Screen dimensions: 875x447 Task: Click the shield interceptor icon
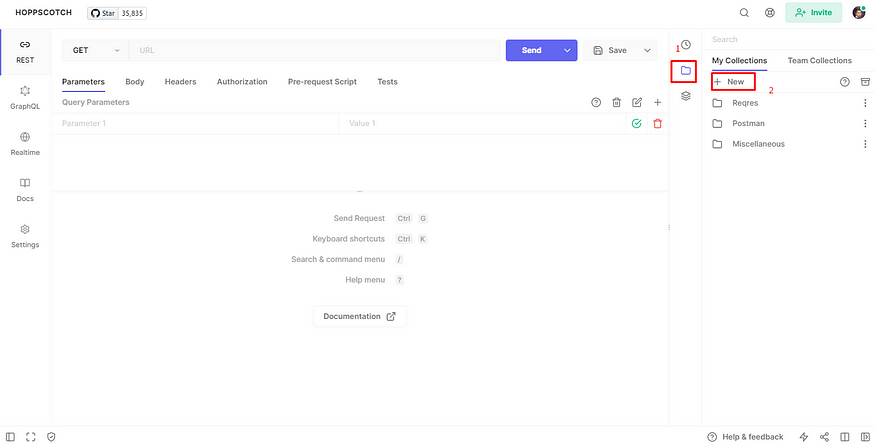tap(51, 437)
